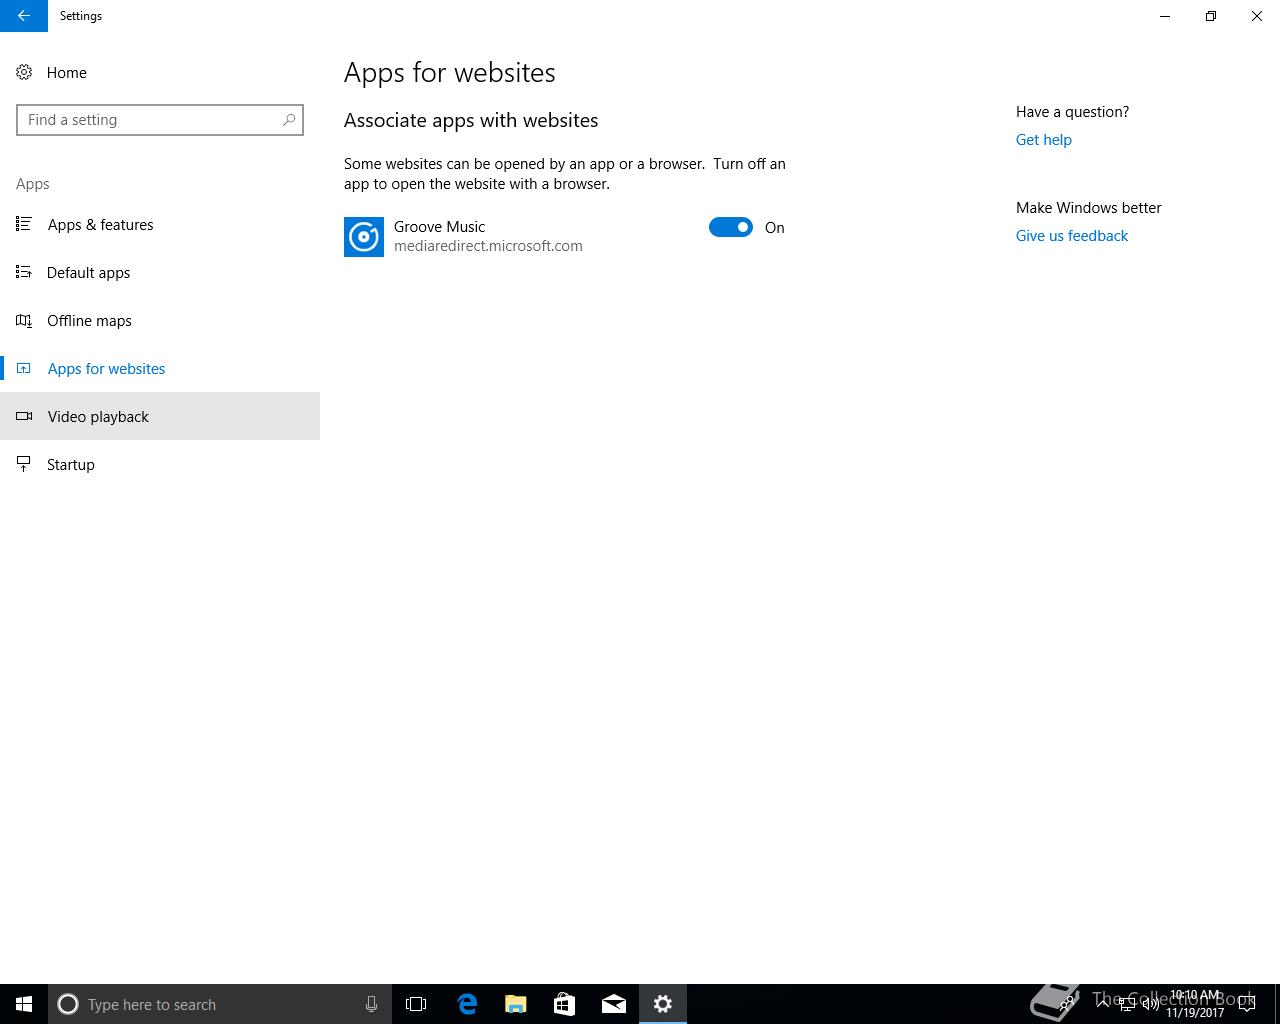Open Video playback page
The width and height of the screenshot is (1280, 1024).
point(160,416)
